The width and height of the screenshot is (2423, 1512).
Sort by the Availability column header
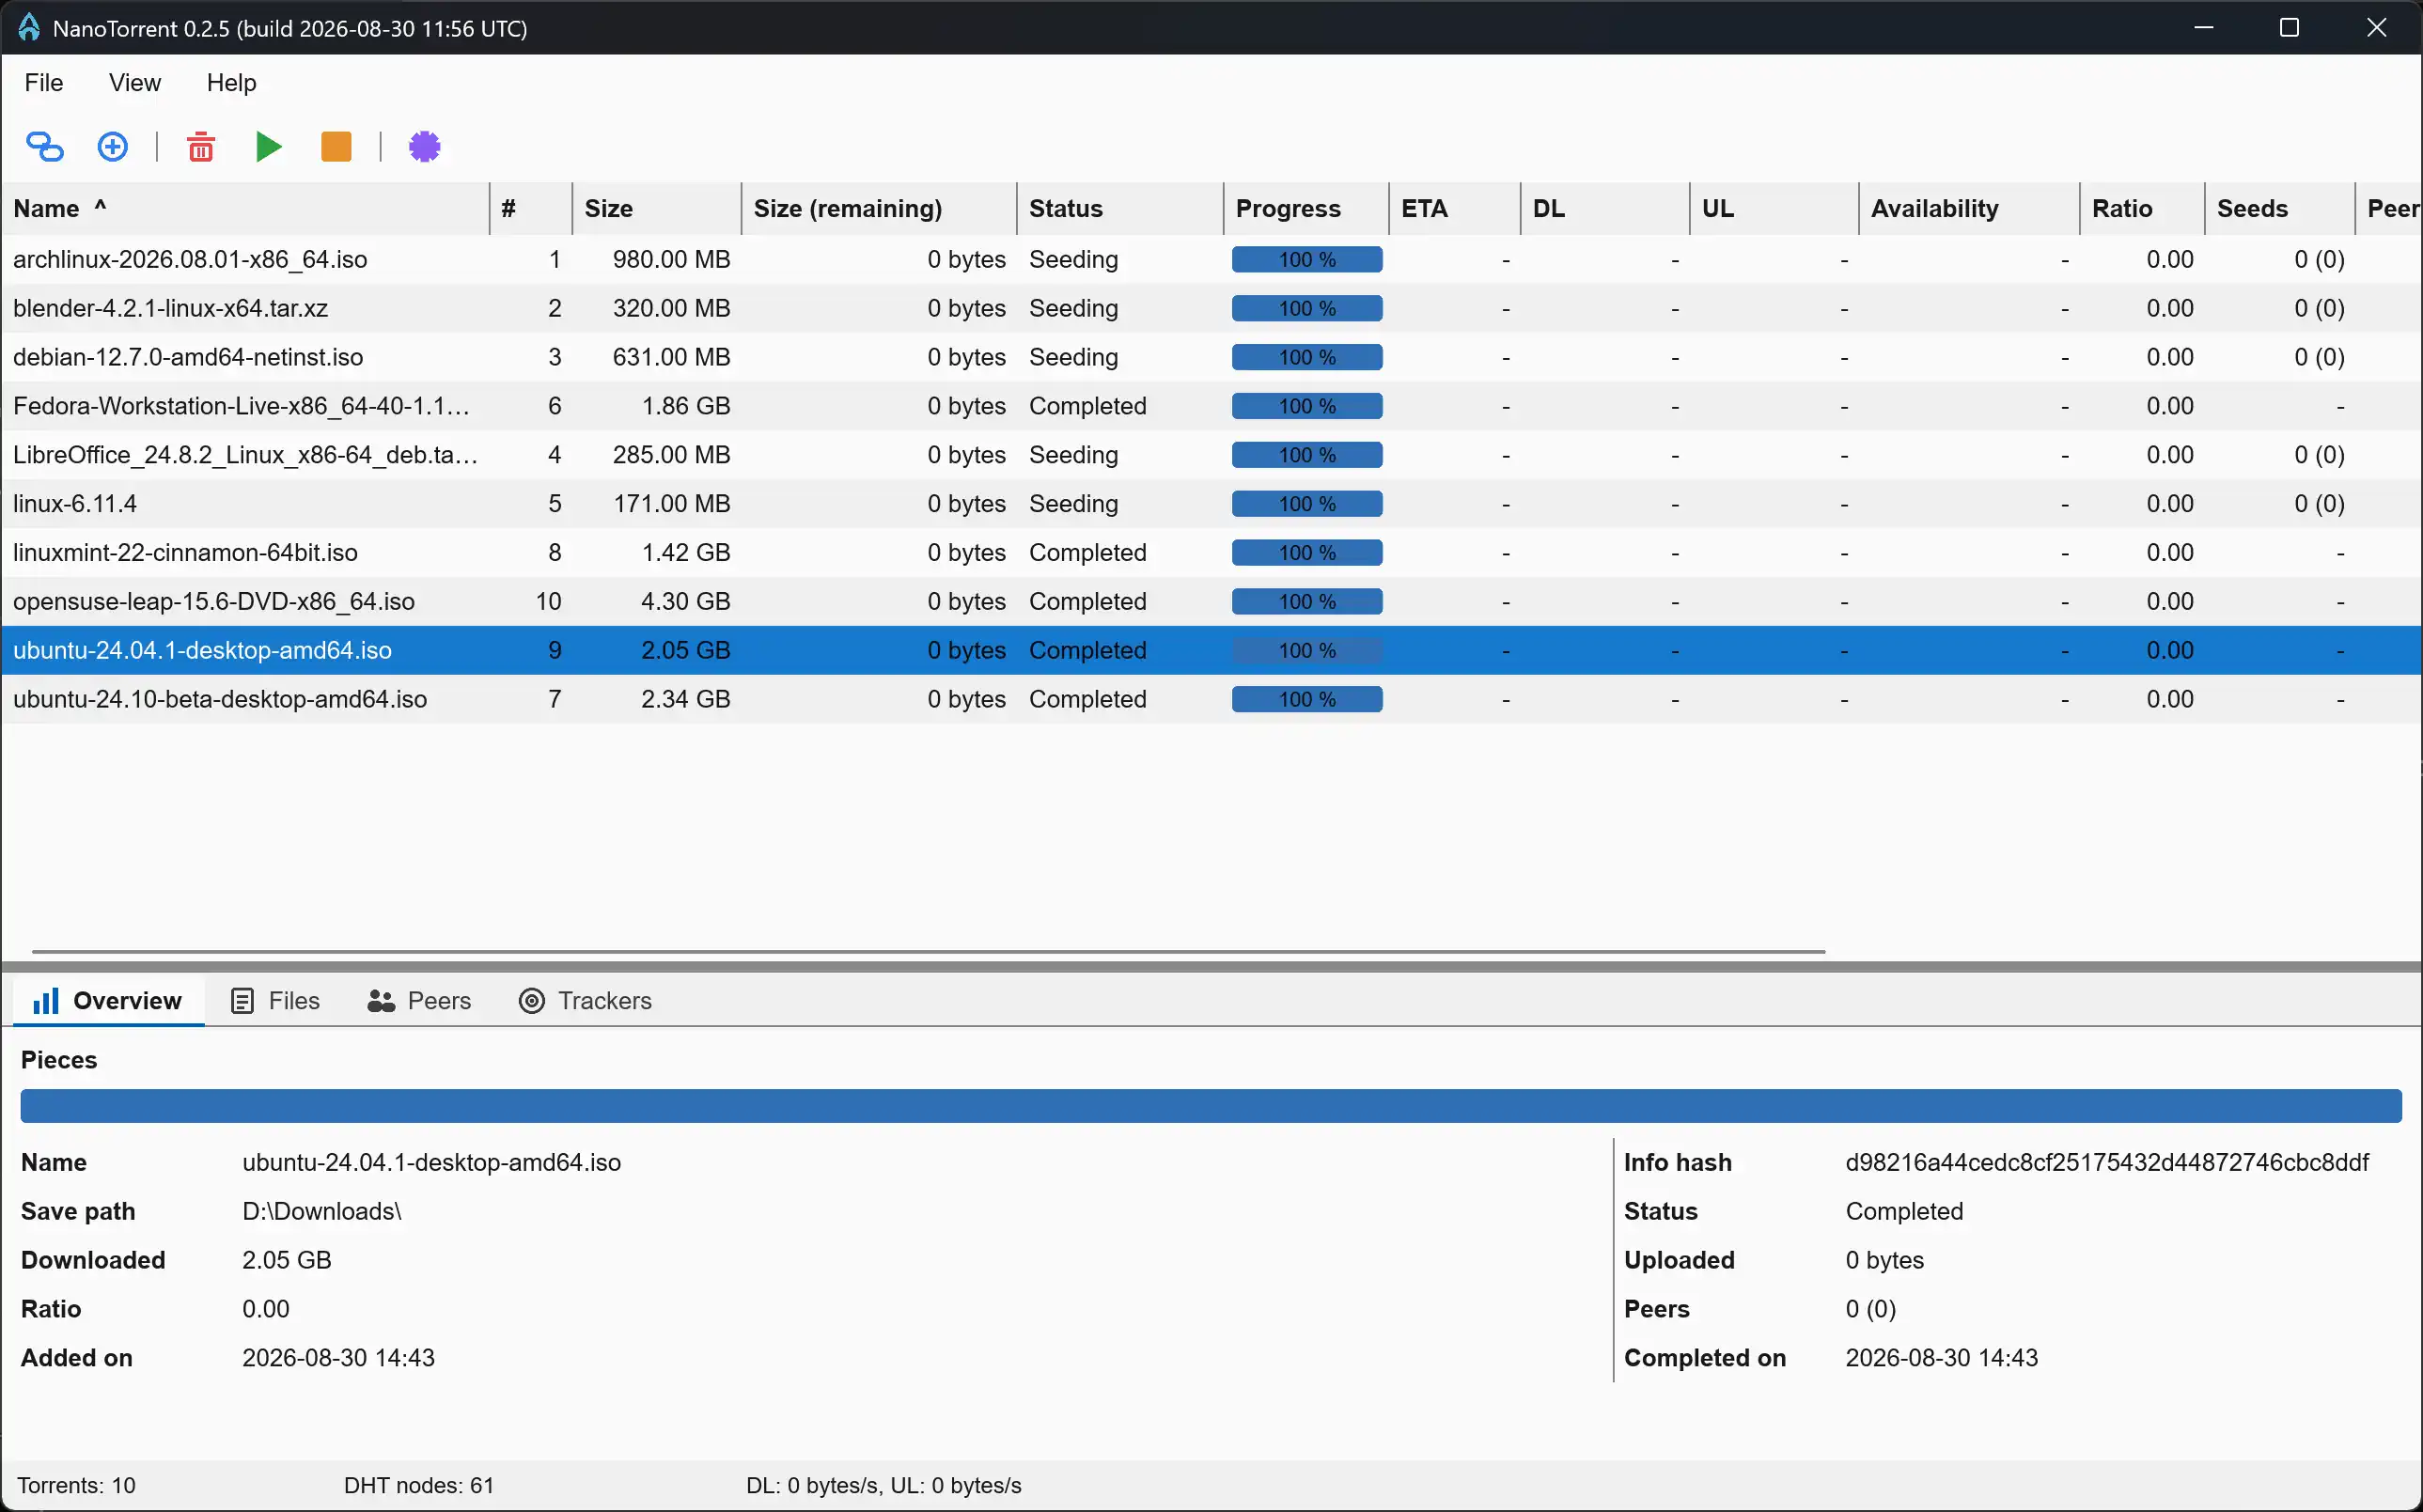[1969, 209]
